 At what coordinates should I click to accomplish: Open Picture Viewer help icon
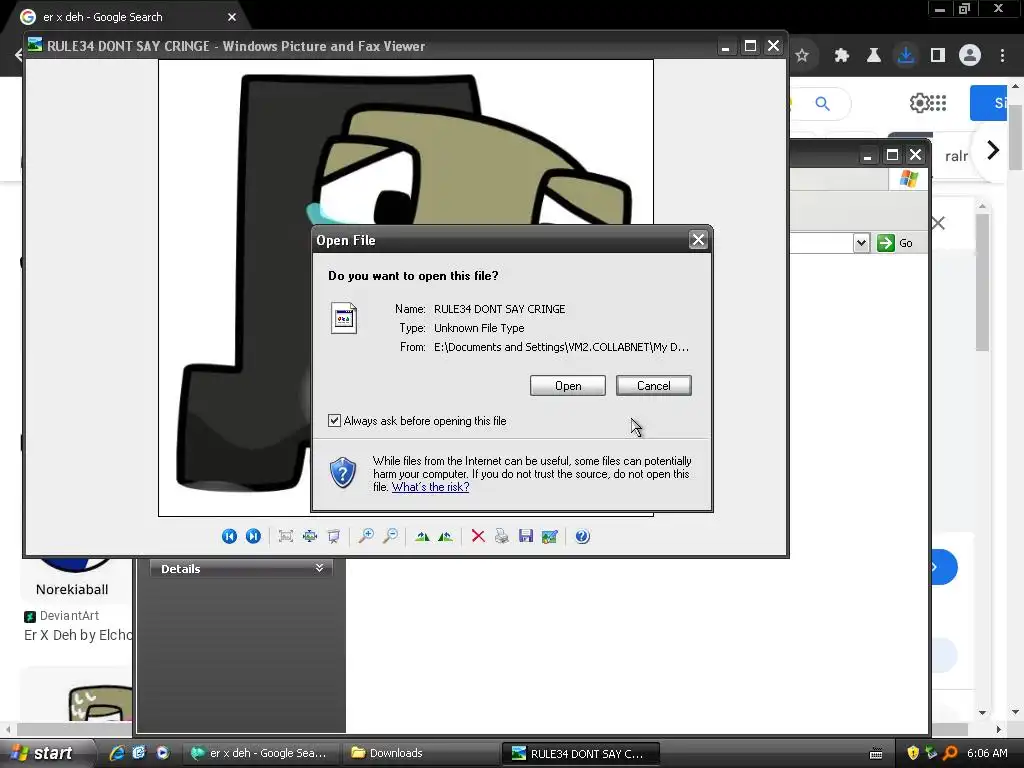point(582,536)
